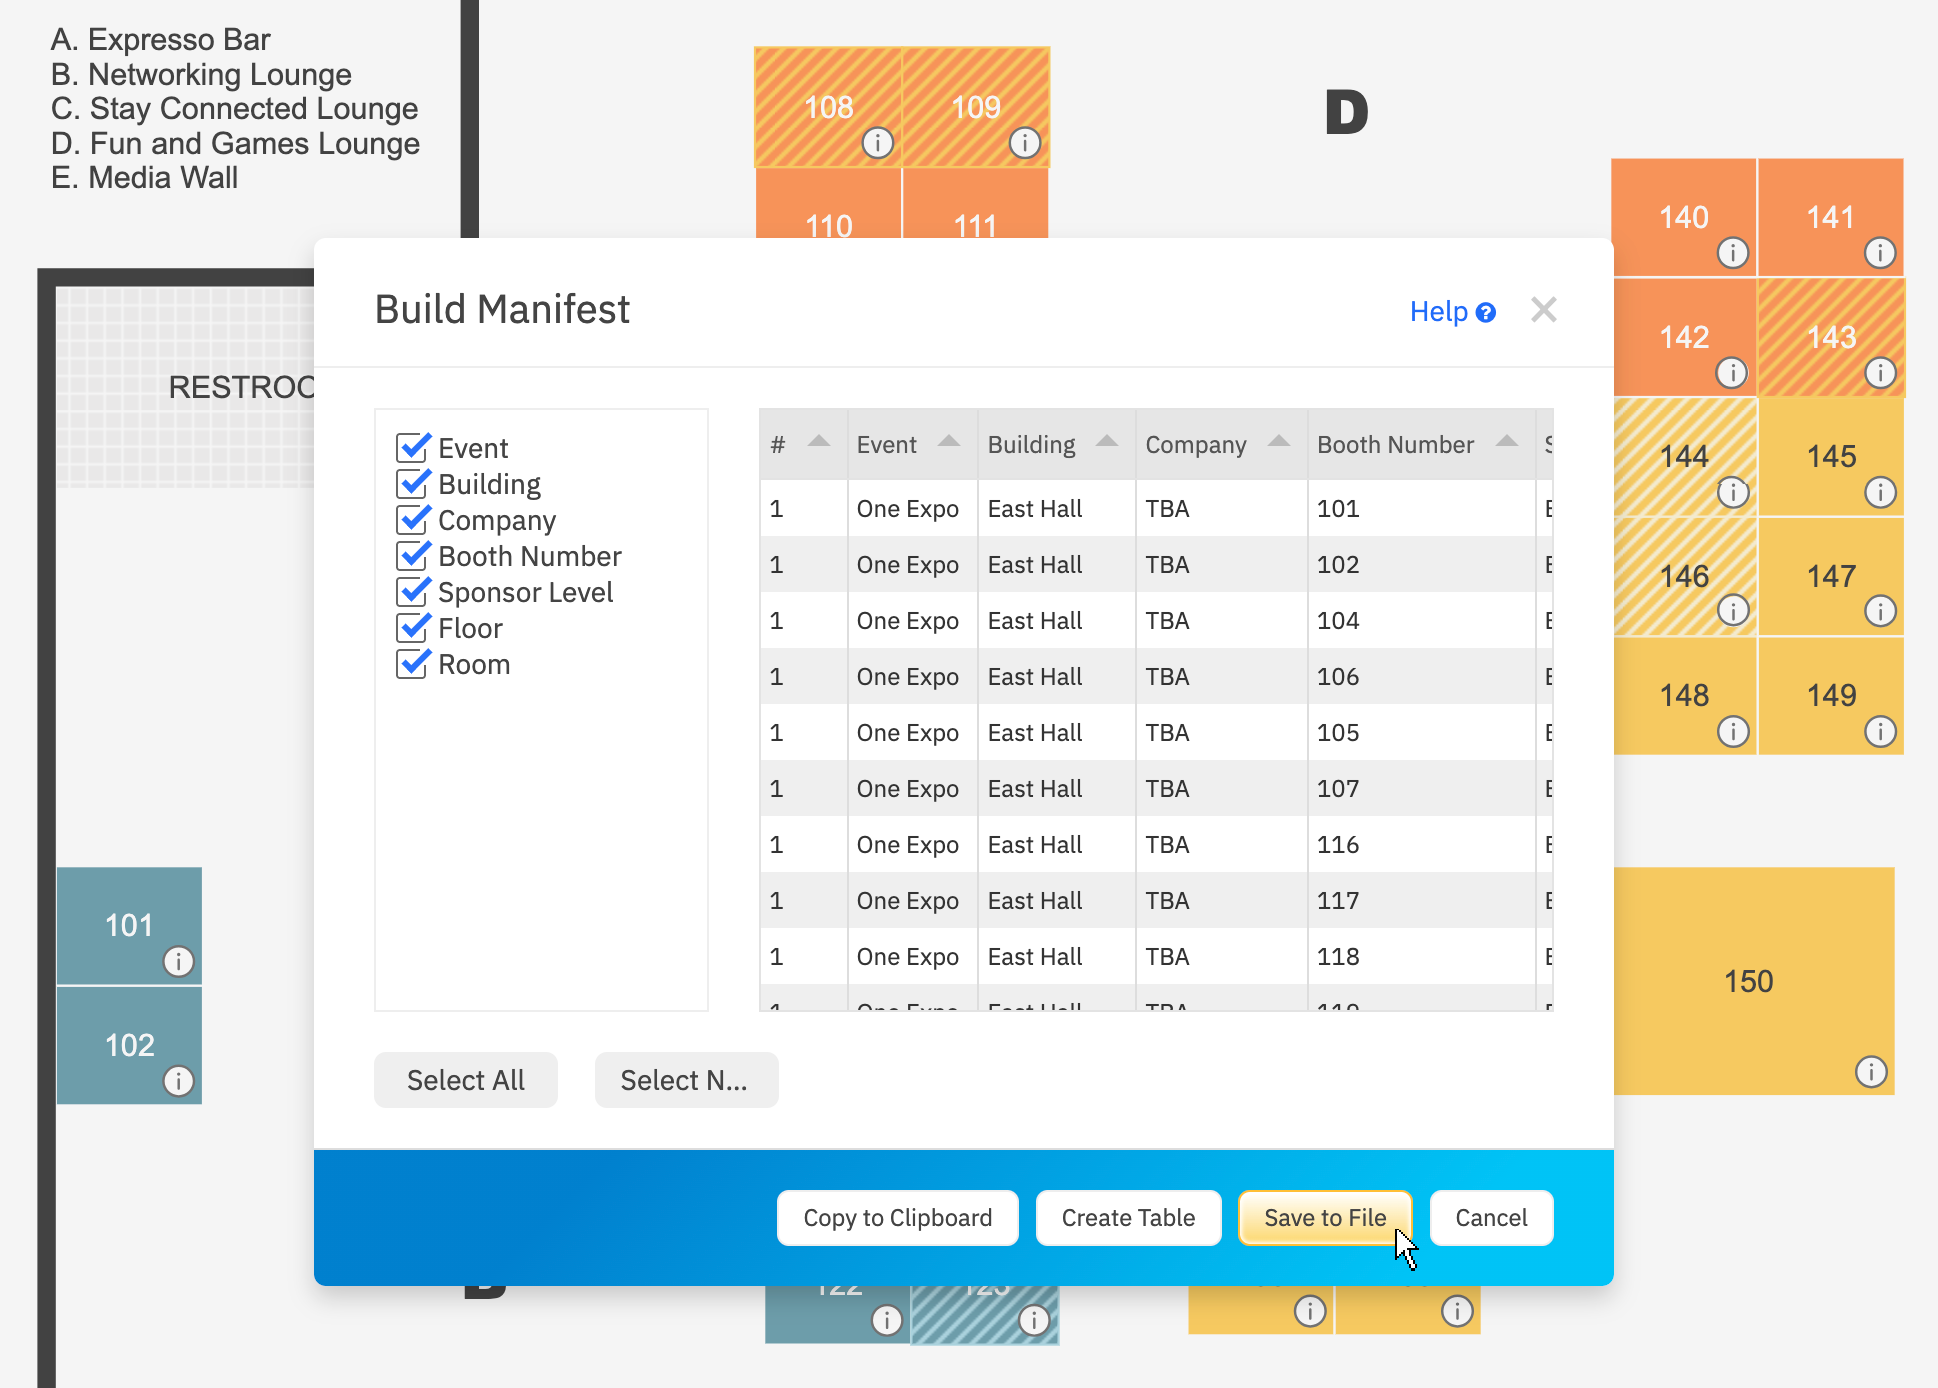This screenshot has height=1388, width=1938.
Task: Click Select All fields
Action: [465, 1080]
